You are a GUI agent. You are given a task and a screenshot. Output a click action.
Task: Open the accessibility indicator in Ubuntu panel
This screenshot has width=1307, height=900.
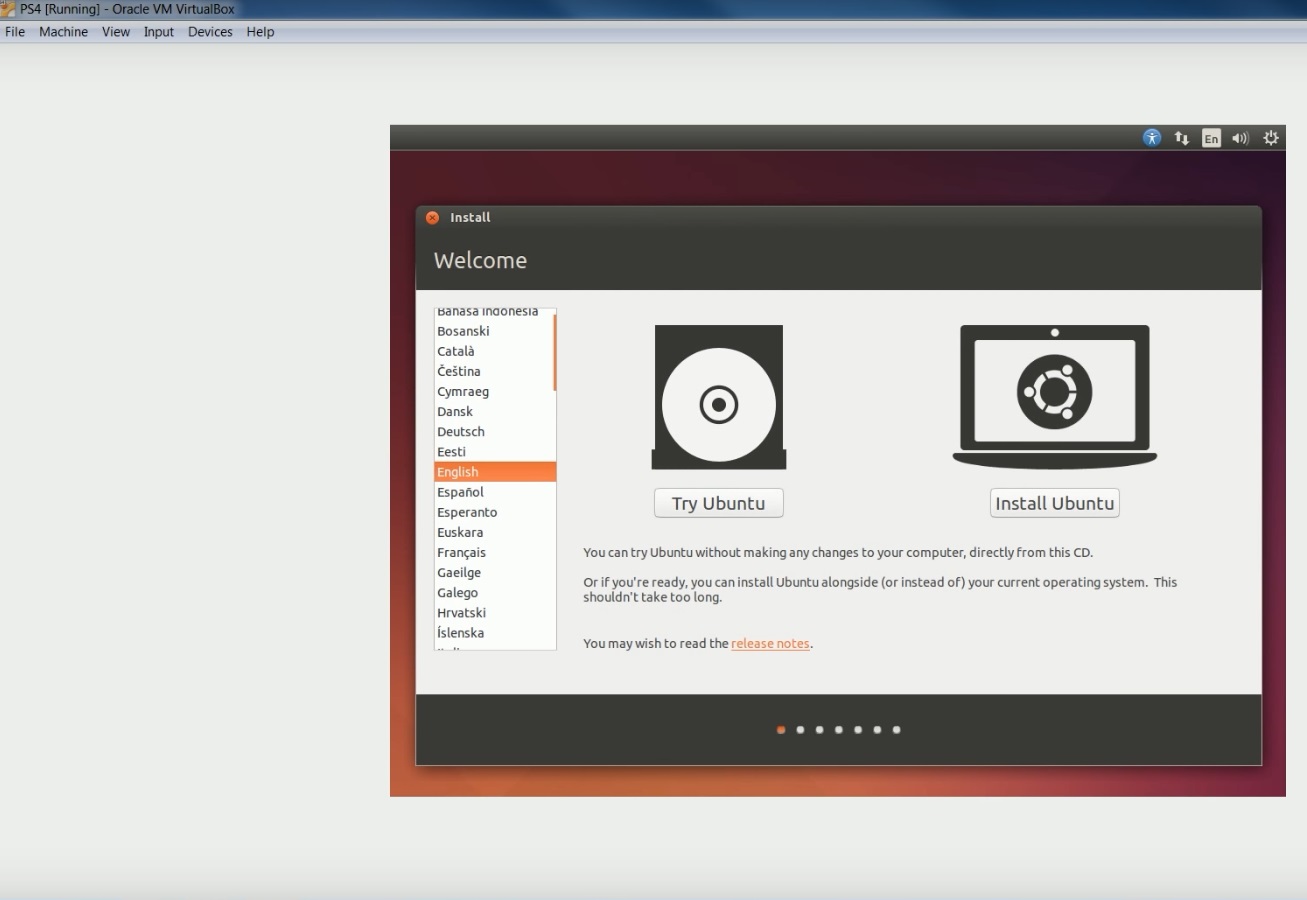[1152, 138]
